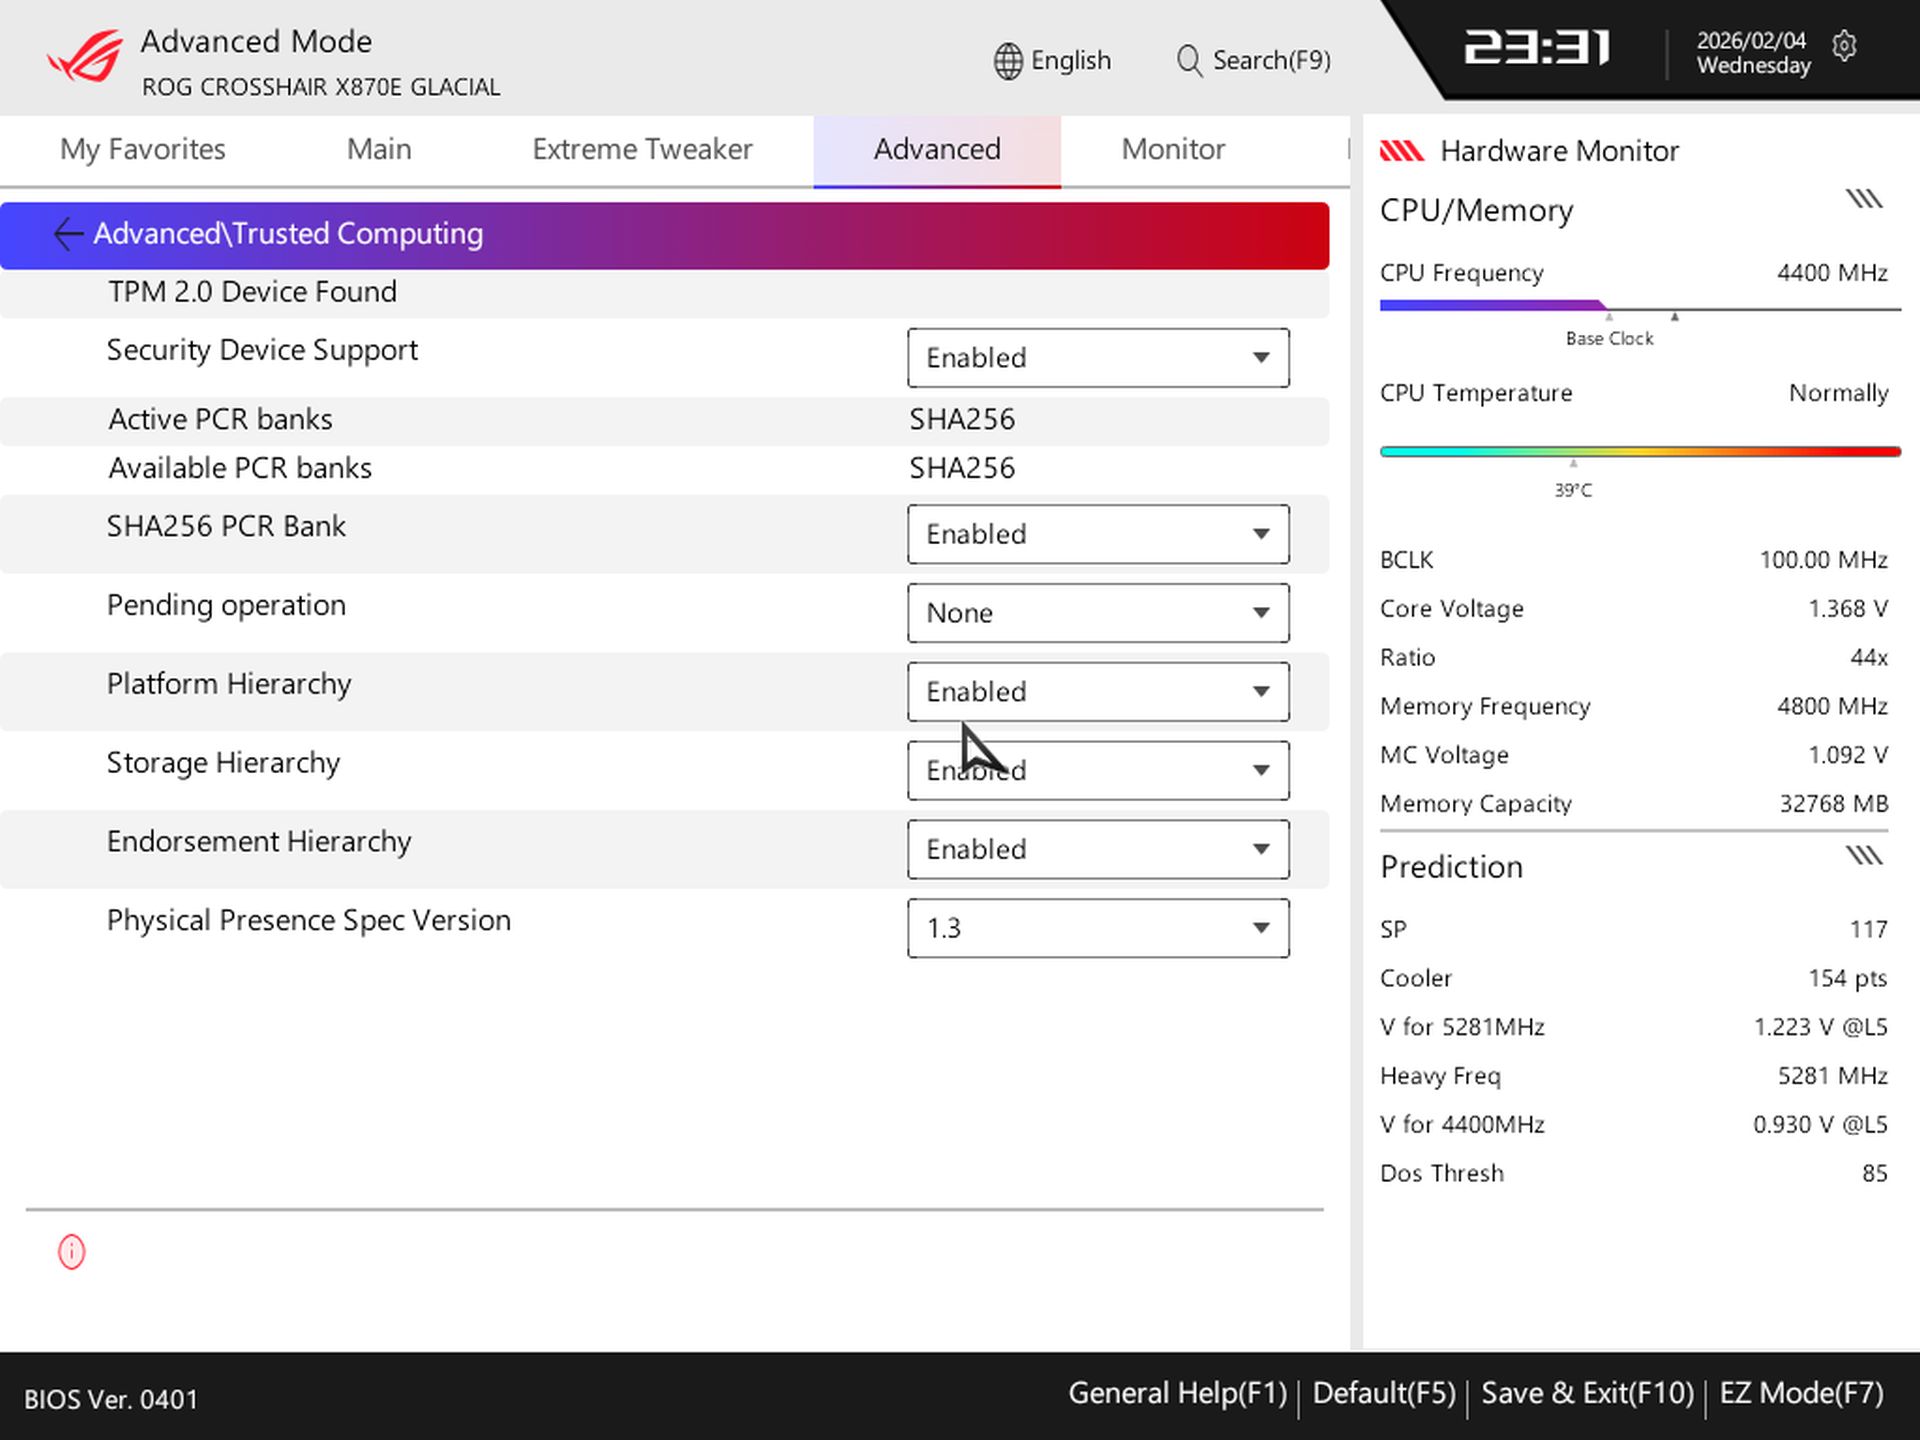Click the info icon at bottom left
Viewport: 1920px width, 1440px height.
[71, 1252]
